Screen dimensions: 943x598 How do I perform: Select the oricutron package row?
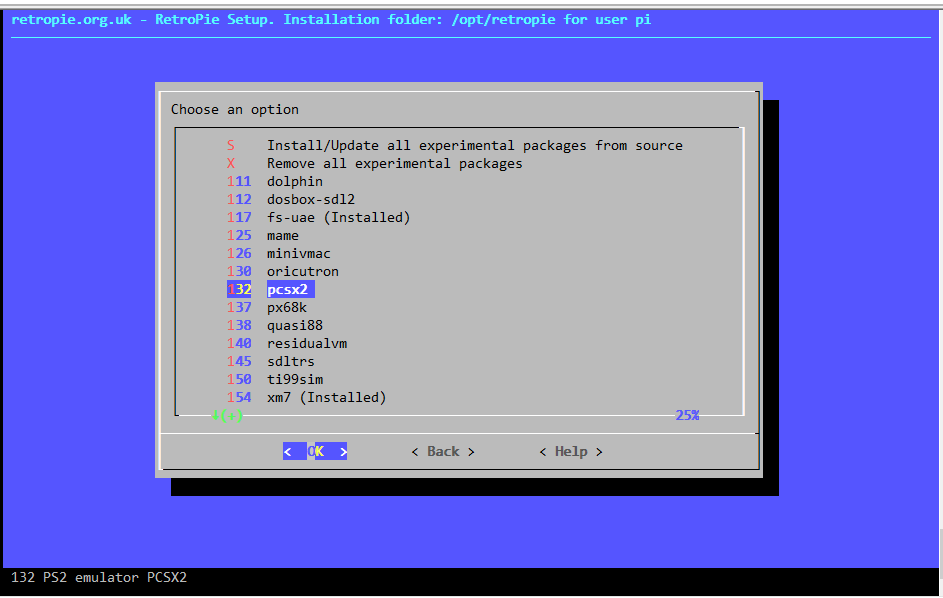tap(283, 272)
